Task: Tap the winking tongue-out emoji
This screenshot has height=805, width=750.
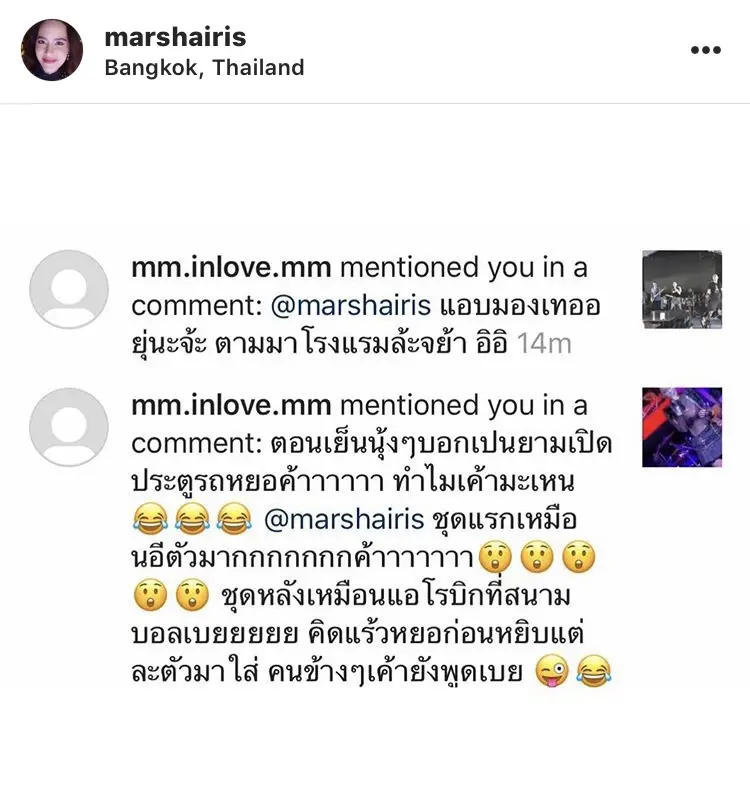Action: [x=552, y=672]
